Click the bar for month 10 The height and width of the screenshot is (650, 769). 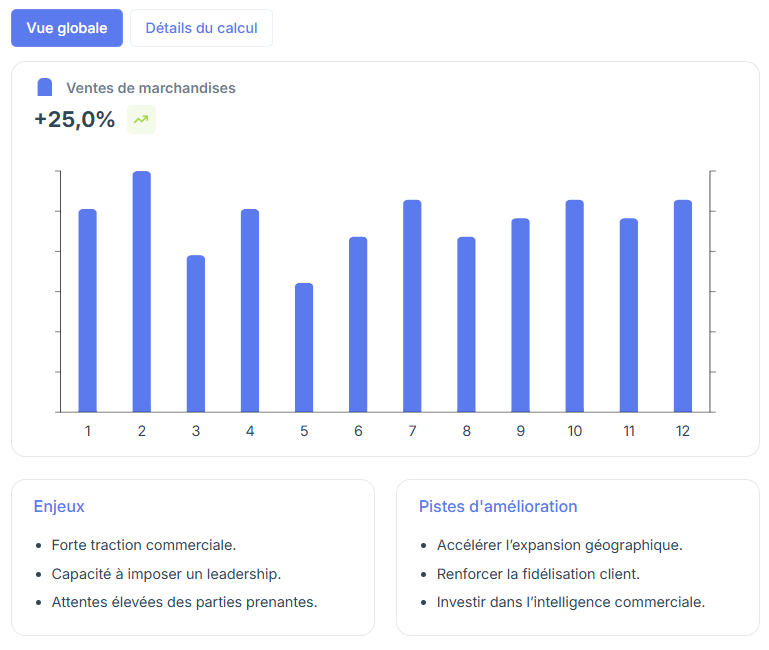[x=575, y=306]
